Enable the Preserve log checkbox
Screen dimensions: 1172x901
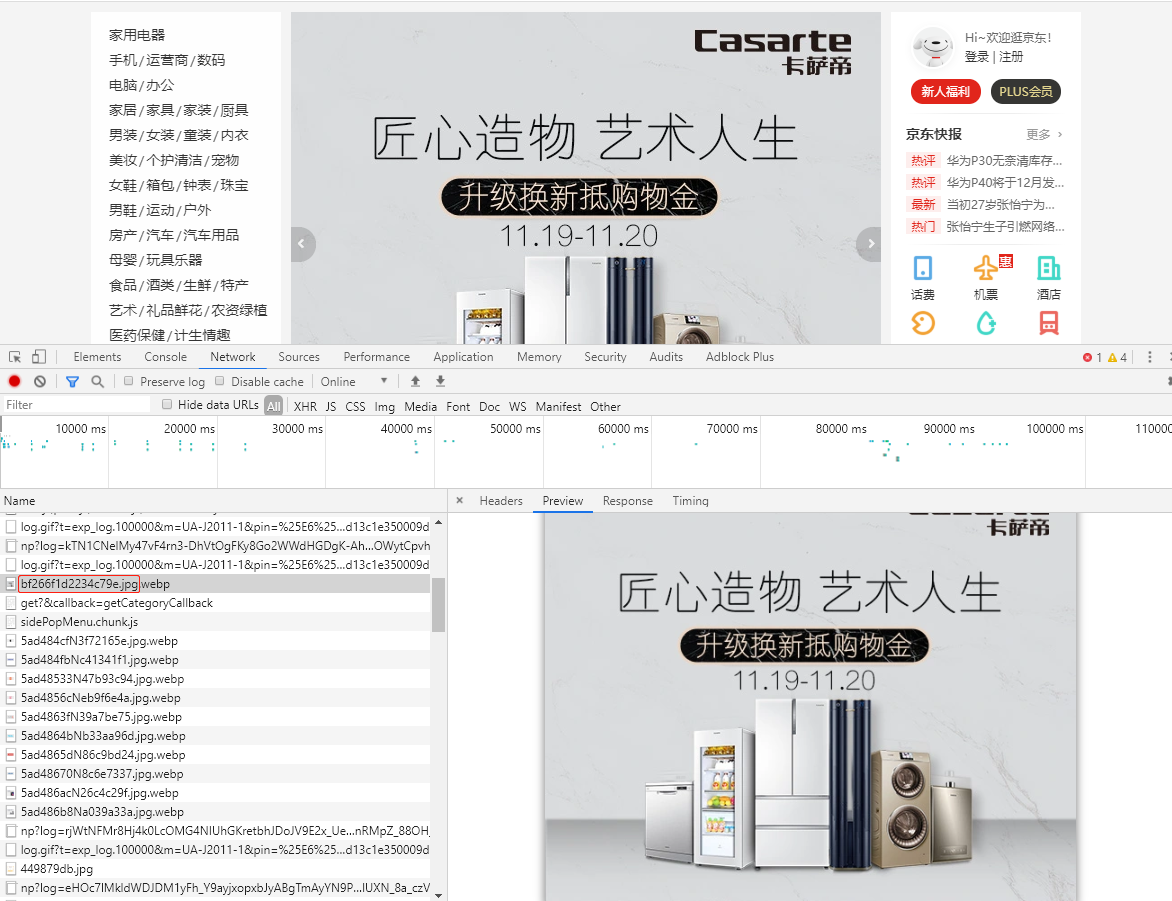tap(129, 381)
